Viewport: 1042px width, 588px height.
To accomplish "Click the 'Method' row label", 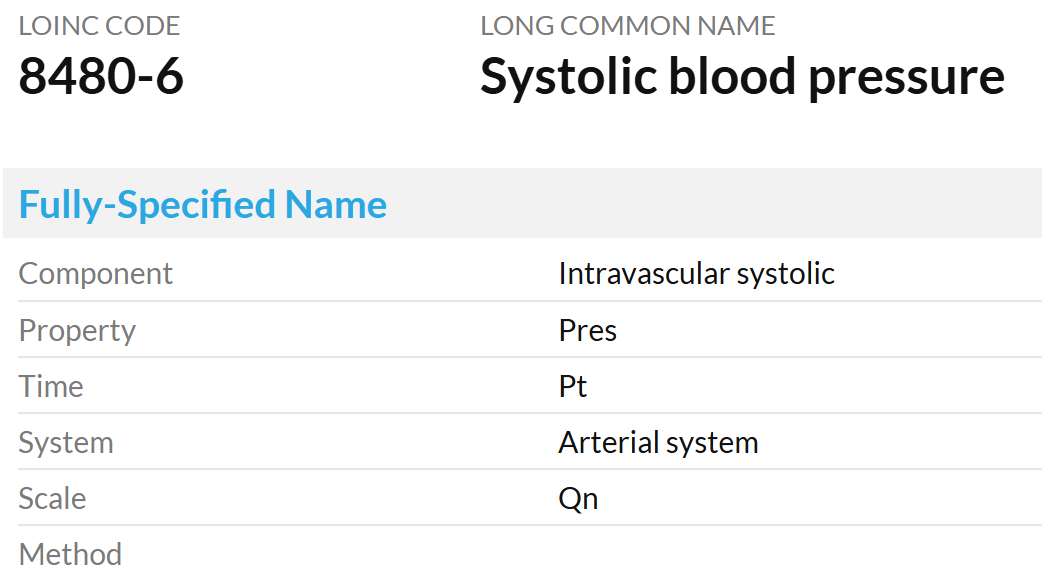I will (70, 554).
